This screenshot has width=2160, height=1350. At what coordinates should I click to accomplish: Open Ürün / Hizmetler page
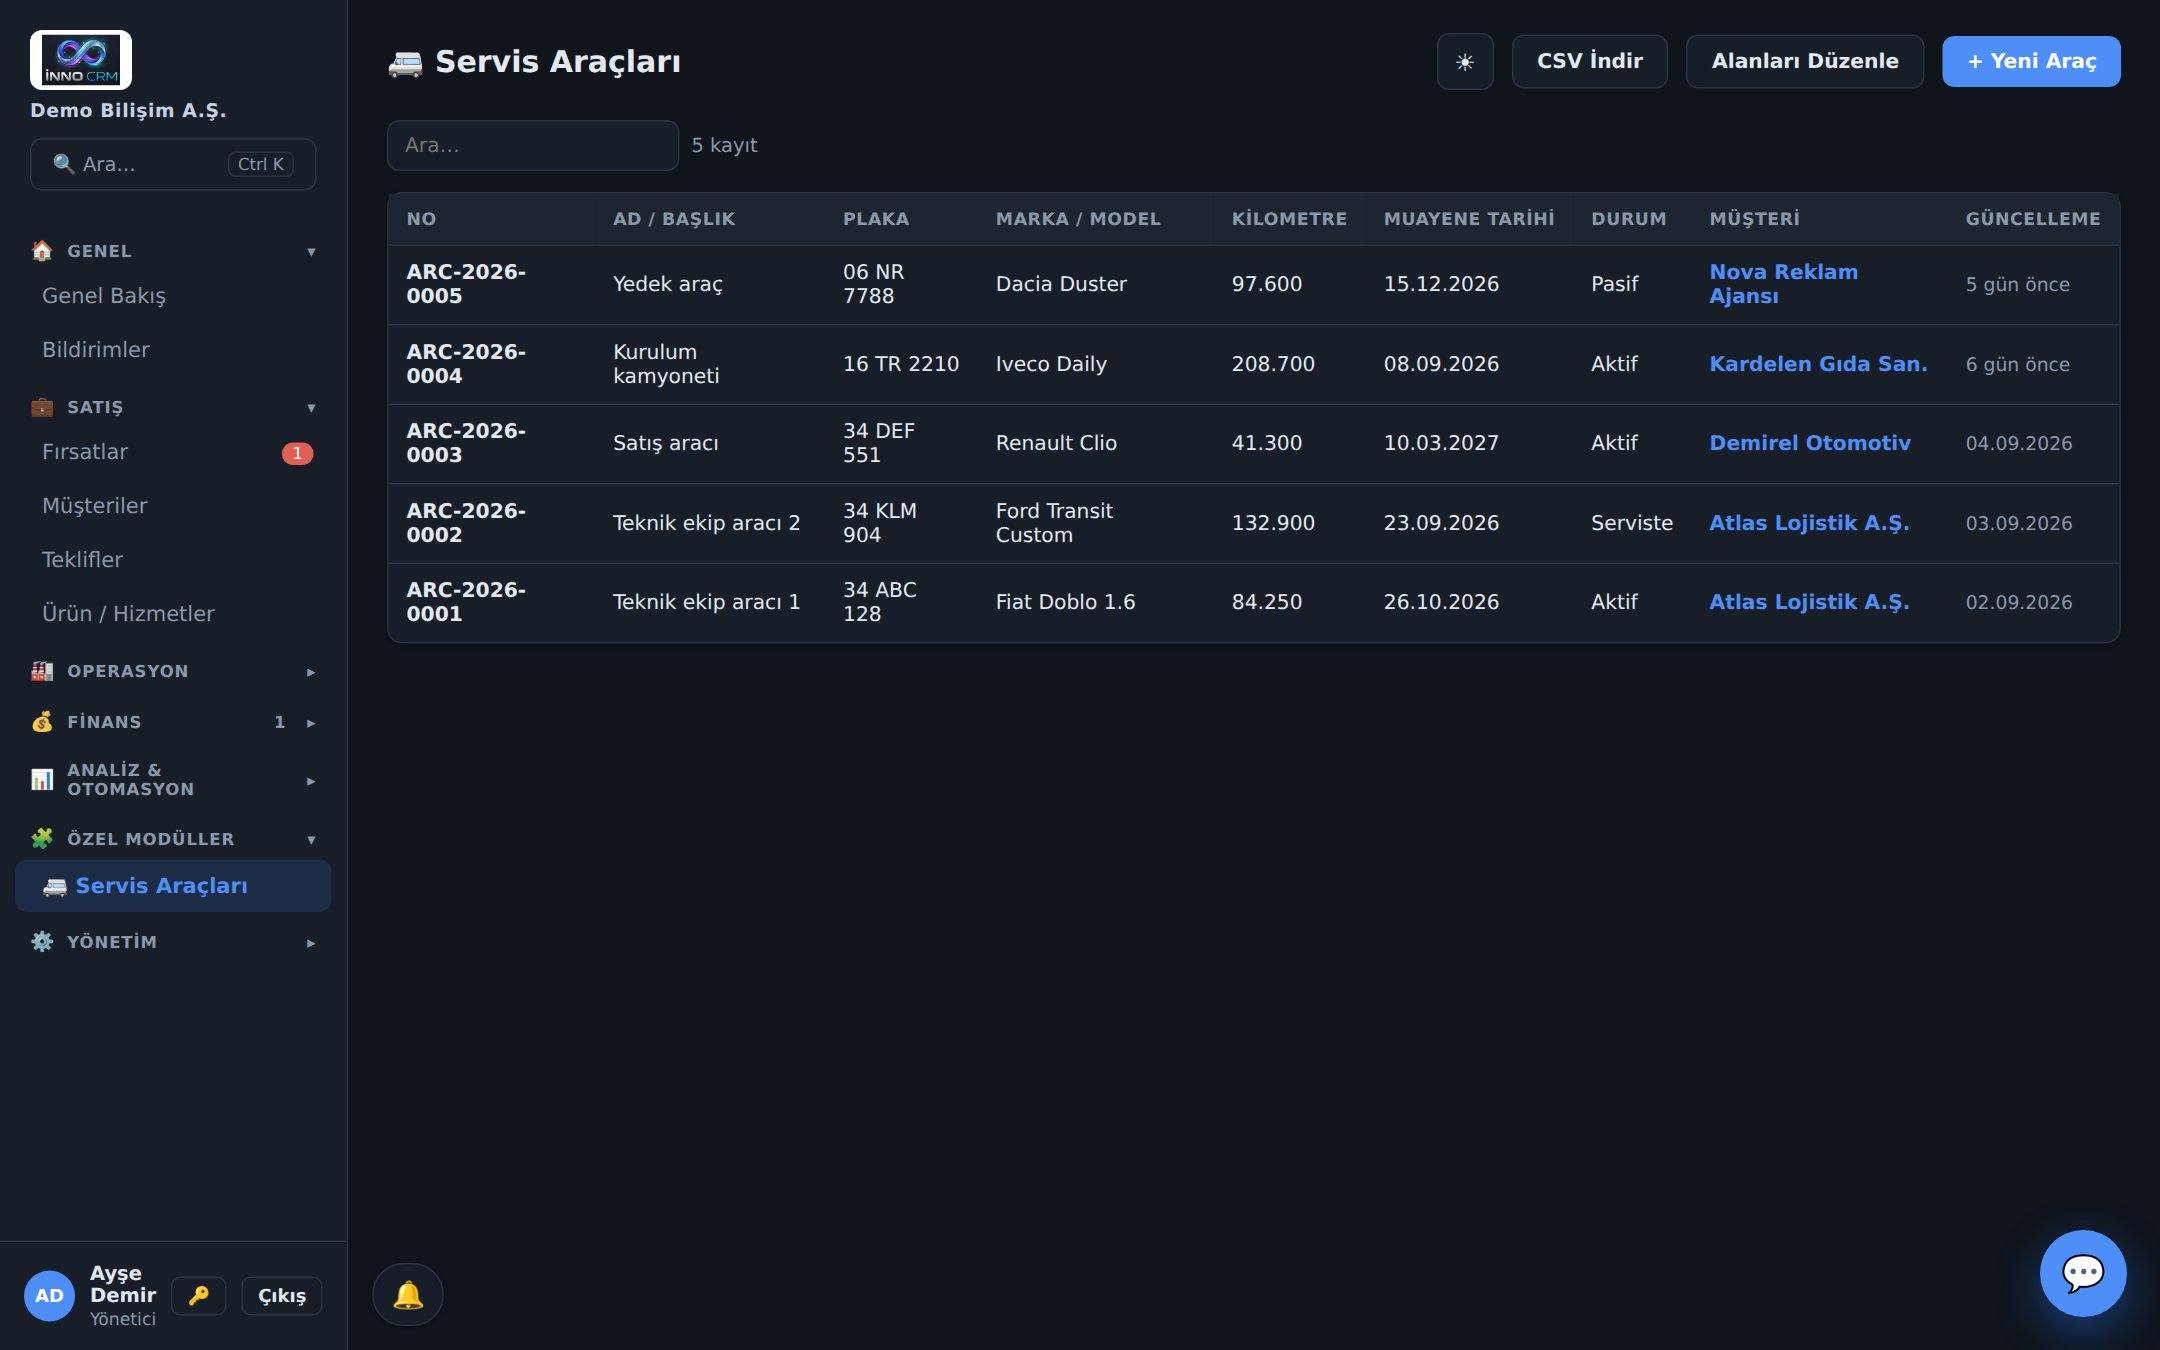click(173, 614)
